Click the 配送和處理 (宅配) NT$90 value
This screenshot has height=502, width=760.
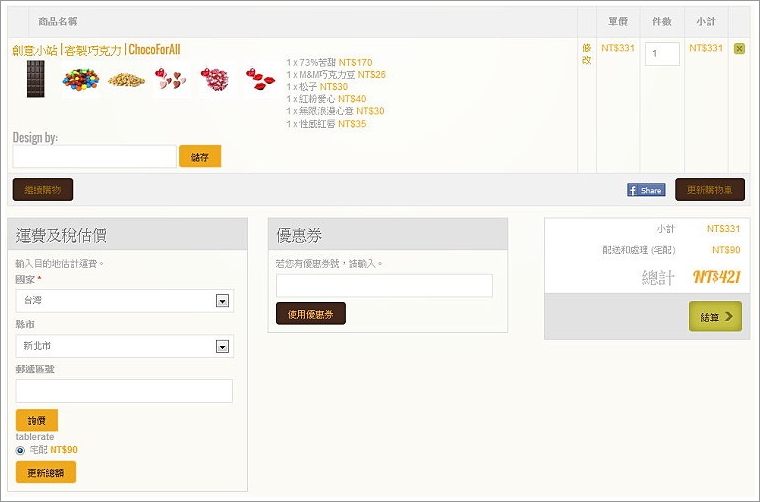[726, 250]
